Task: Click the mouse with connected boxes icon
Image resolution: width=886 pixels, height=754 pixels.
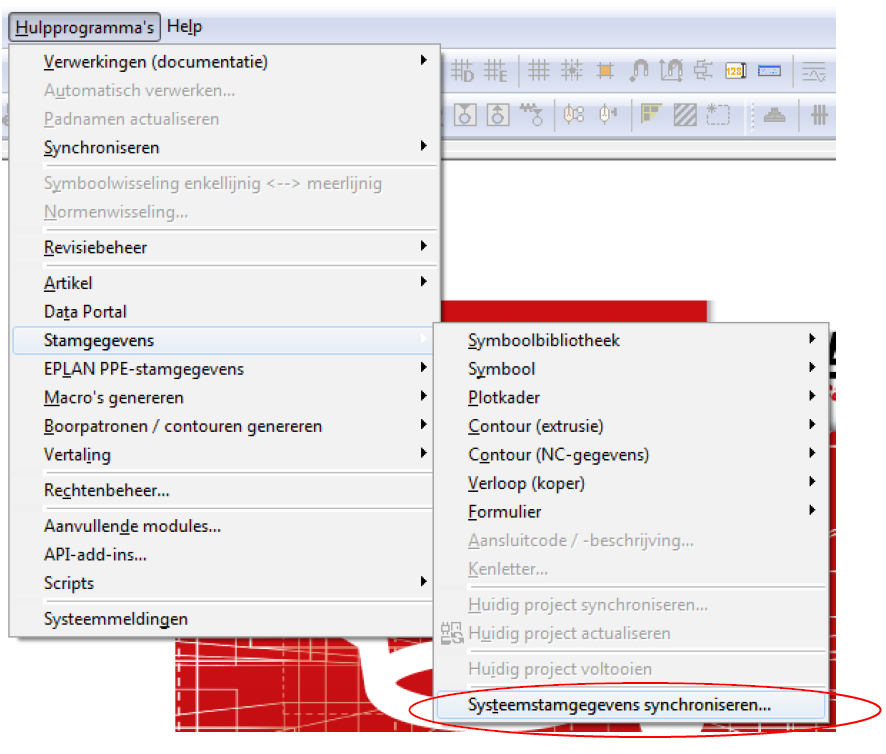Action: 574,115
